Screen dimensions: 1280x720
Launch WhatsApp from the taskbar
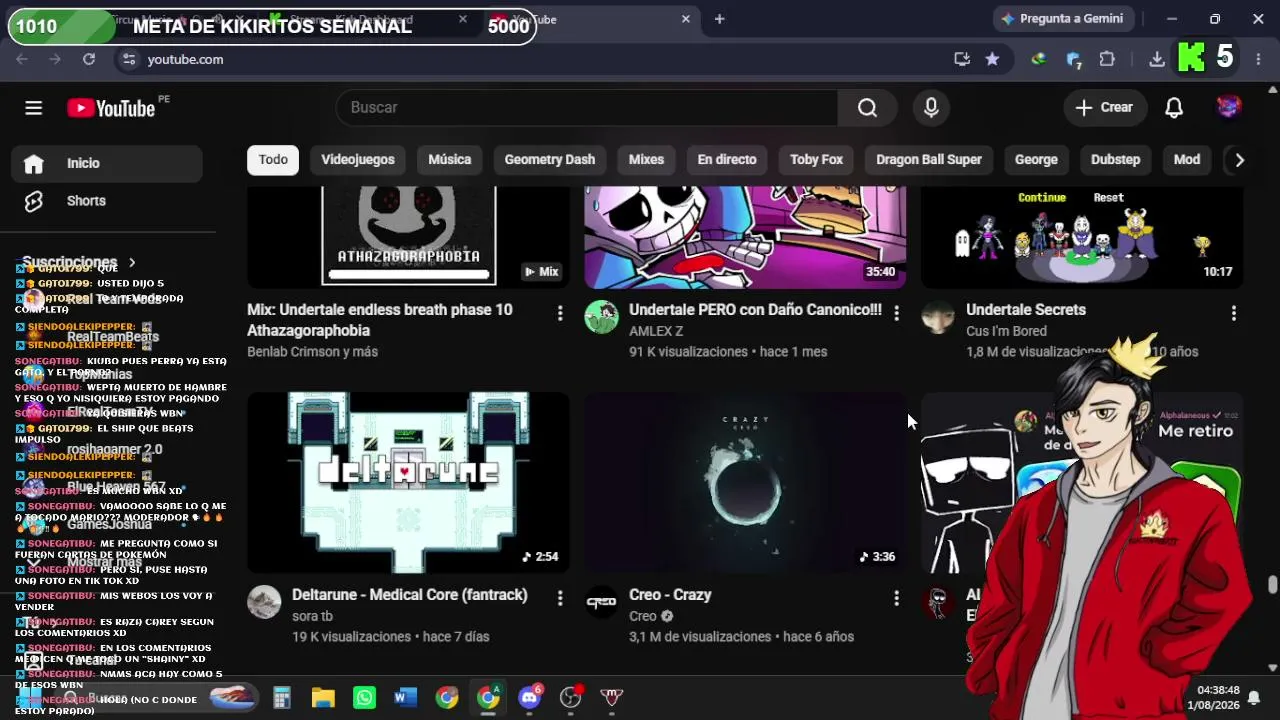tap(365, 697)
